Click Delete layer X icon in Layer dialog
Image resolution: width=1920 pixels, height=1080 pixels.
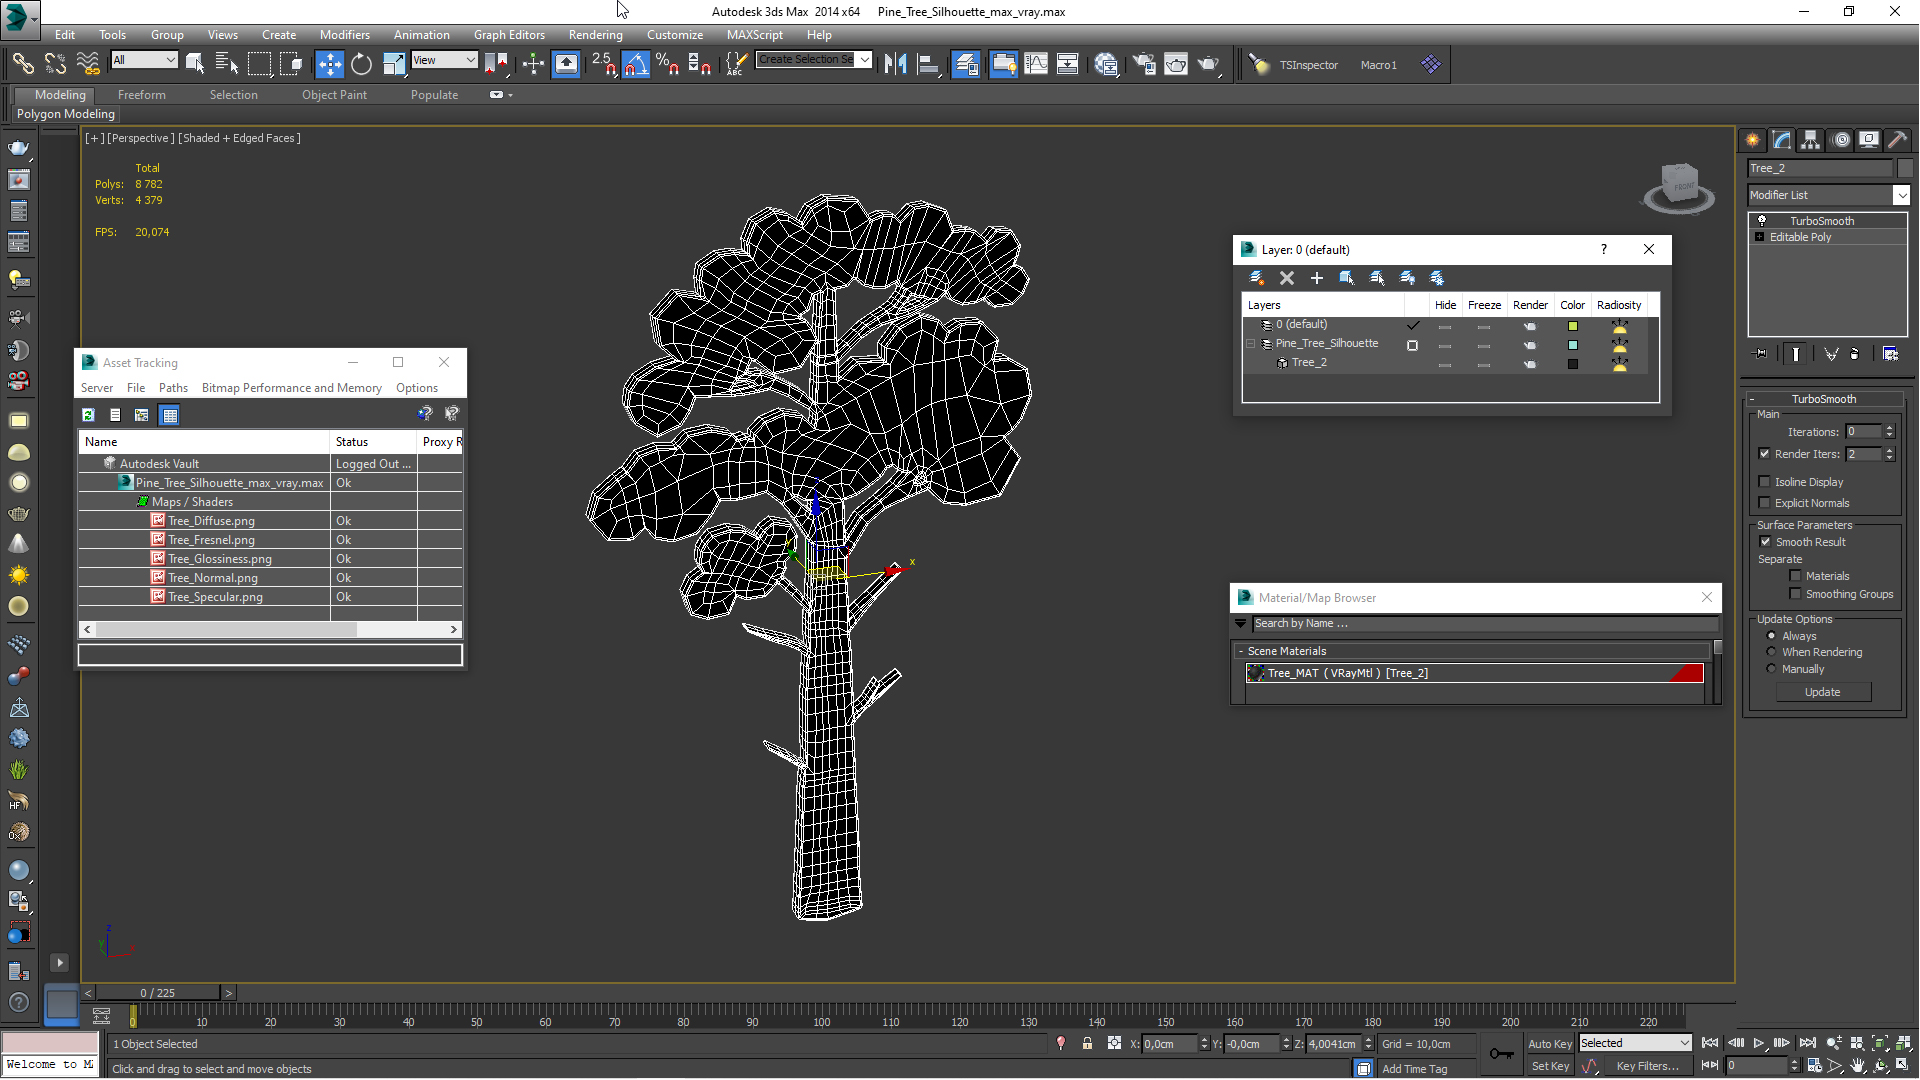click(1287, 278)
